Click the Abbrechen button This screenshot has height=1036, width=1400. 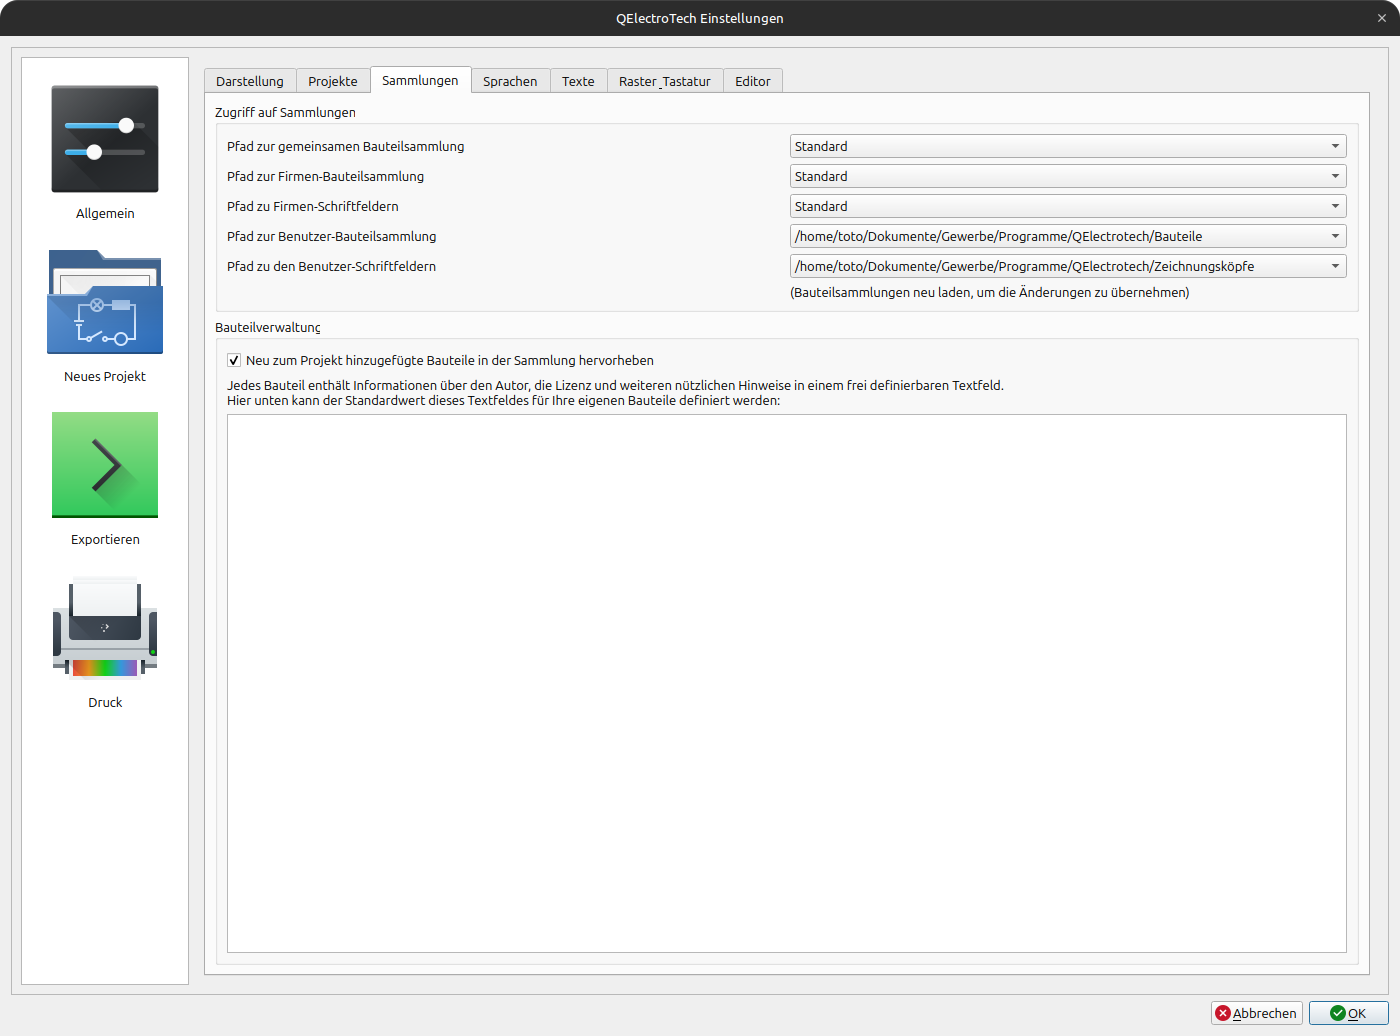1256,1013
